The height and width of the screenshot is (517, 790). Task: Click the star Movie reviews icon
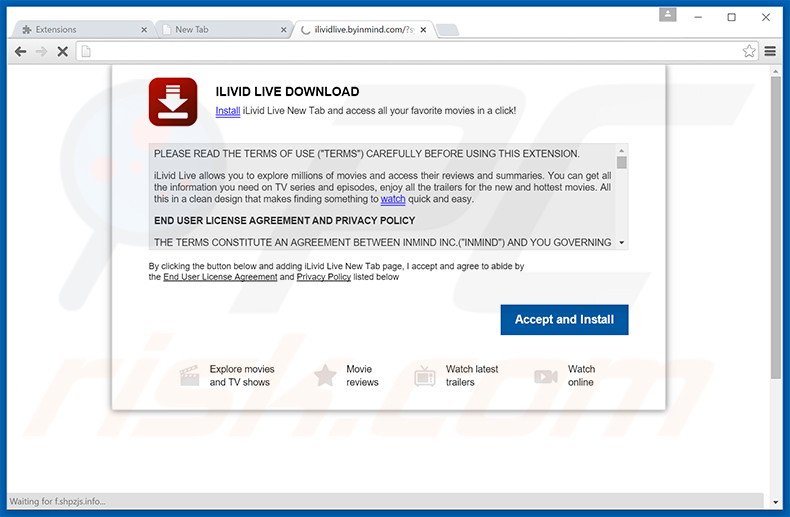tap(325, 376)
